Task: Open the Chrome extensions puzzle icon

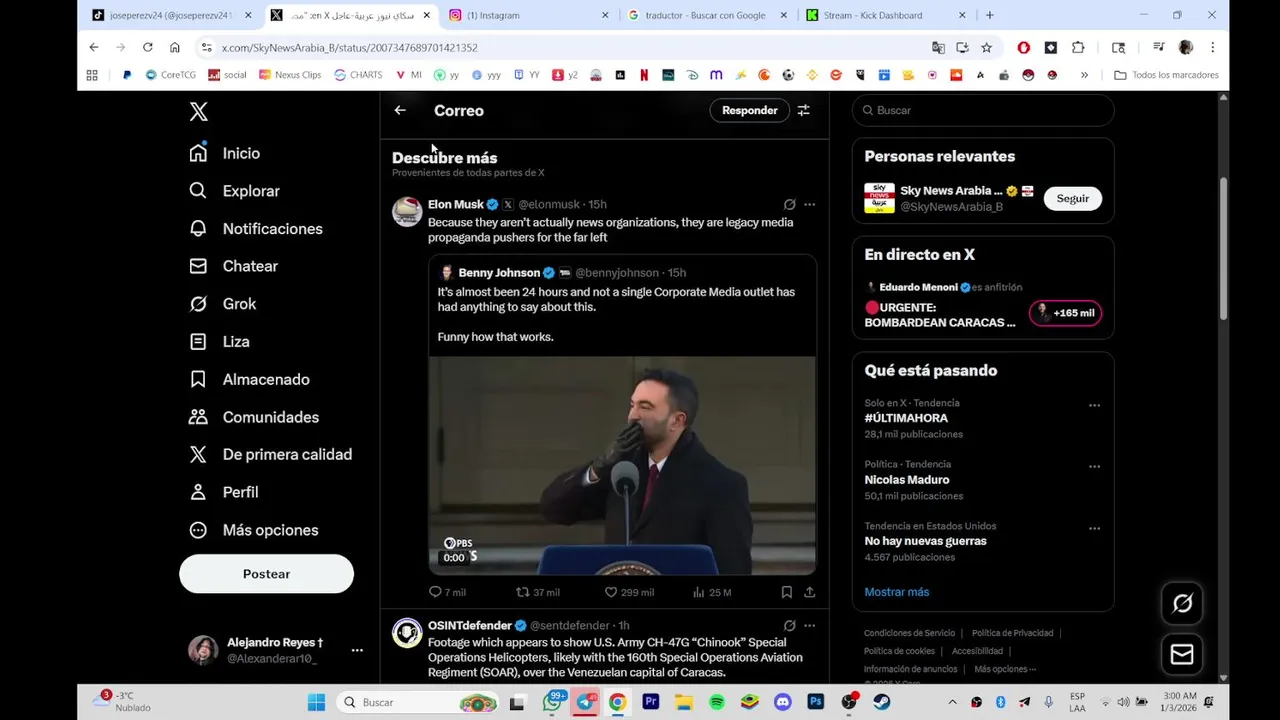Action: tap(1078, 47)
